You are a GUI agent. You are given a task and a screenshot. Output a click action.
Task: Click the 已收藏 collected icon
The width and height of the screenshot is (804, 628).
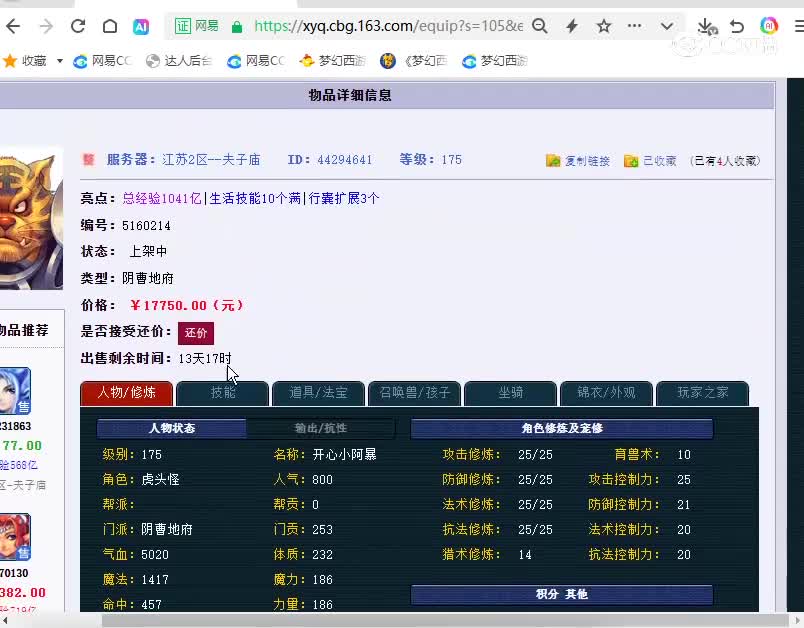pos(631,160)
